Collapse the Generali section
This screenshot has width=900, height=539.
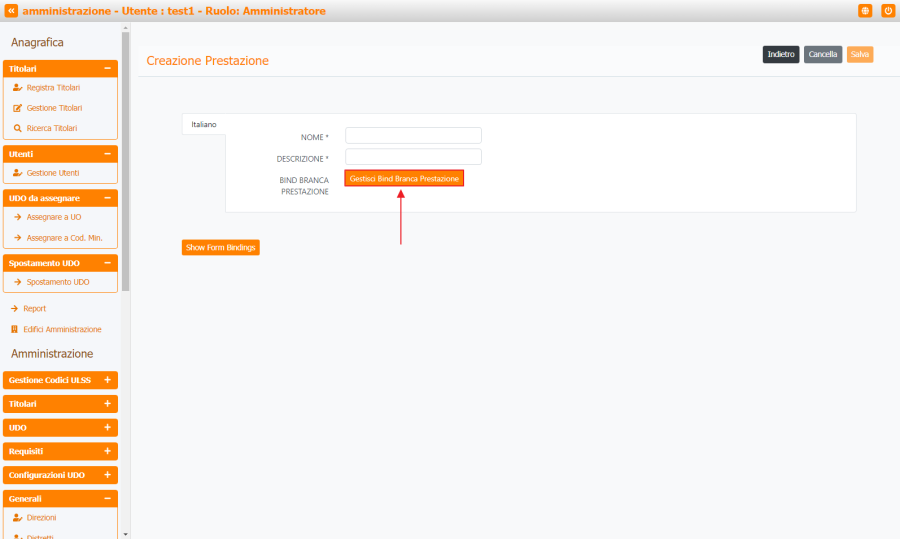tap(107, 498)
